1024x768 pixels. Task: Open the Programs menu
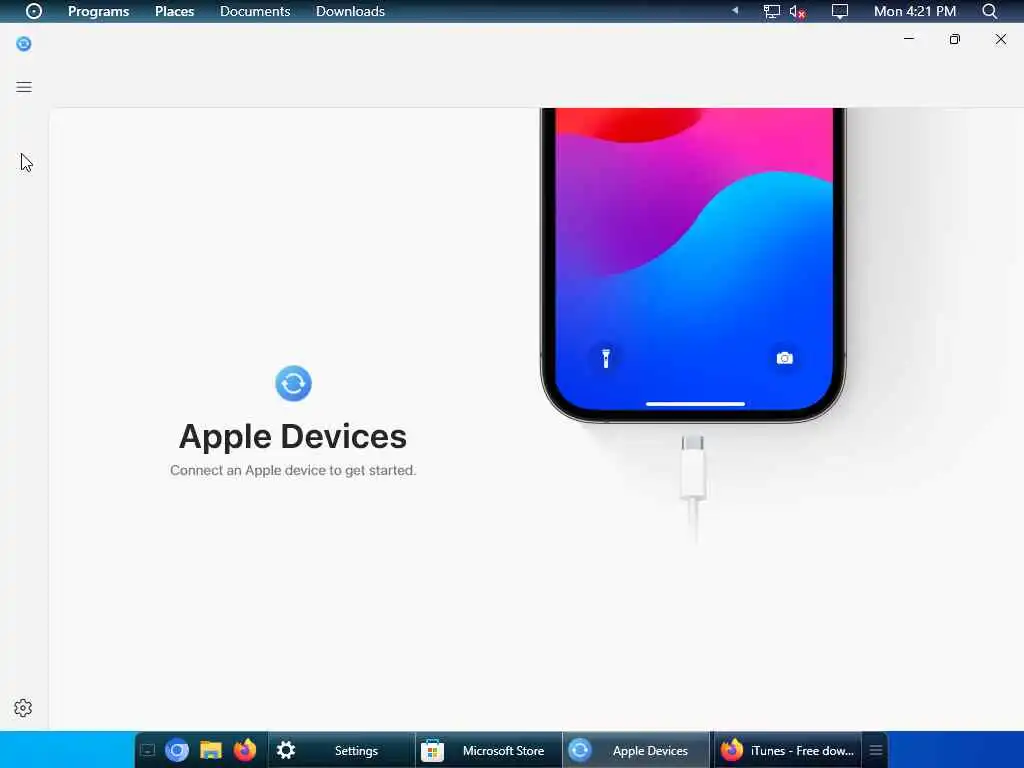[99, 11]
